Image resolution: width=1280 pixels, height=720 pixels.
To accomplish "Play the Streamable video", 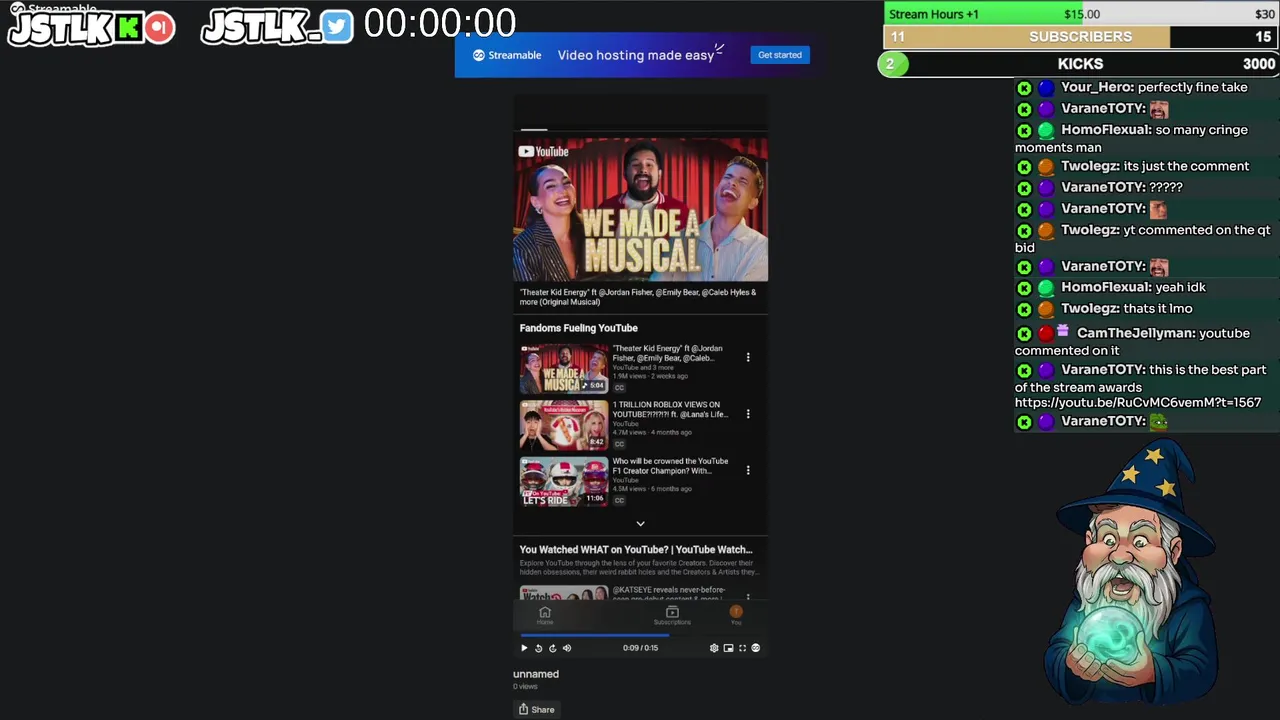I will click(524, 648).
